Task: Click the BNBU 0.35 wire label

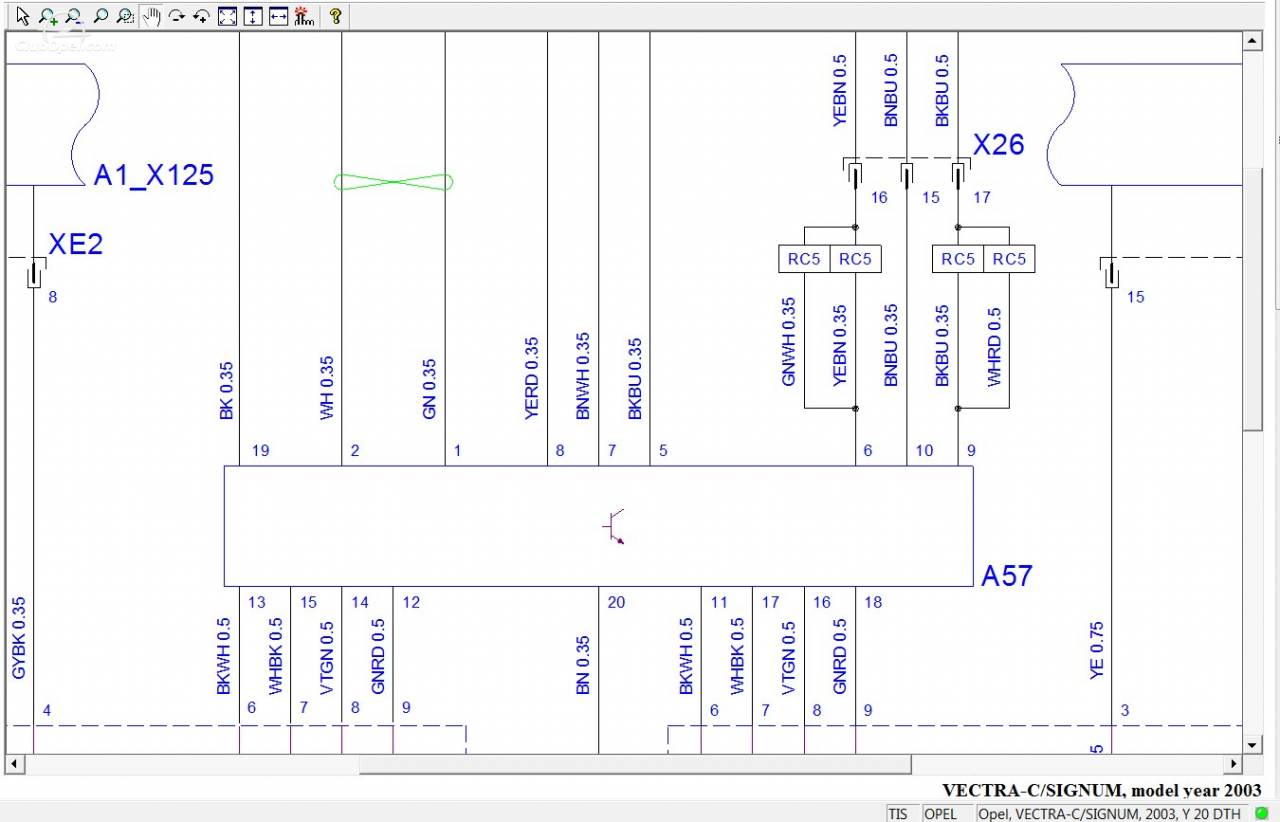Action: (891, 346)
